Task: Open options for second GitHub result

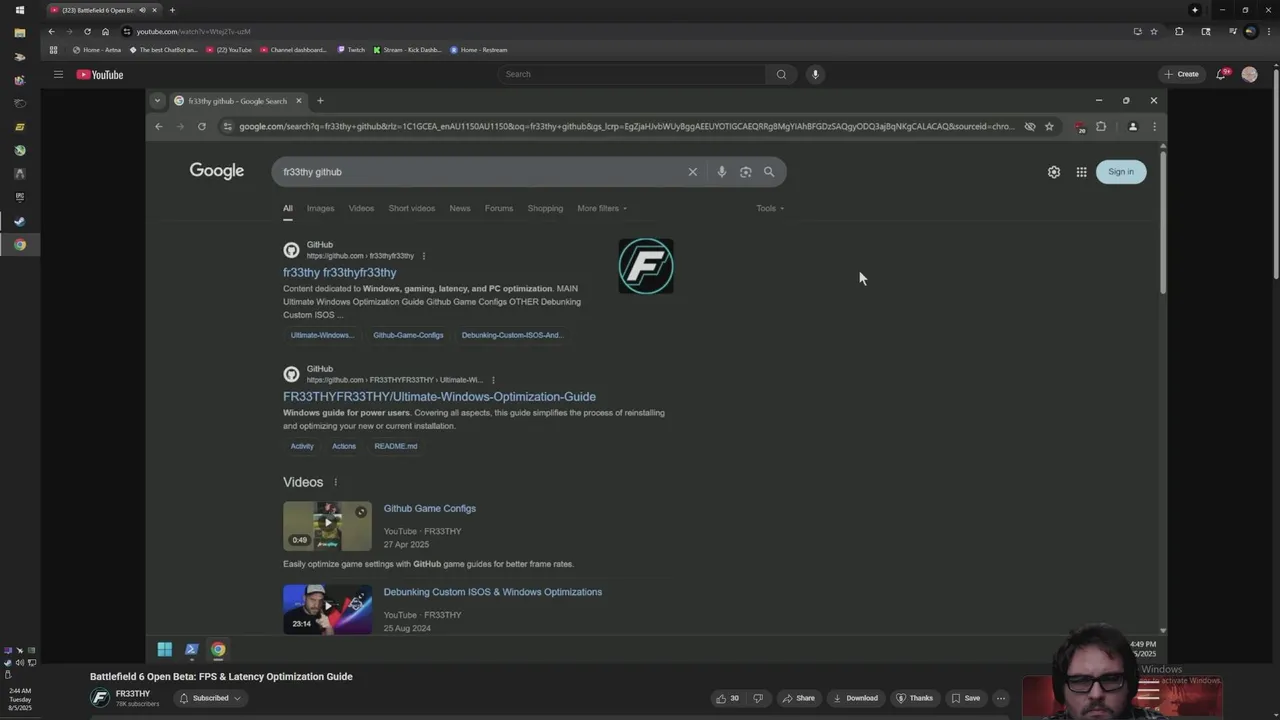Action: tap(492, 380)
